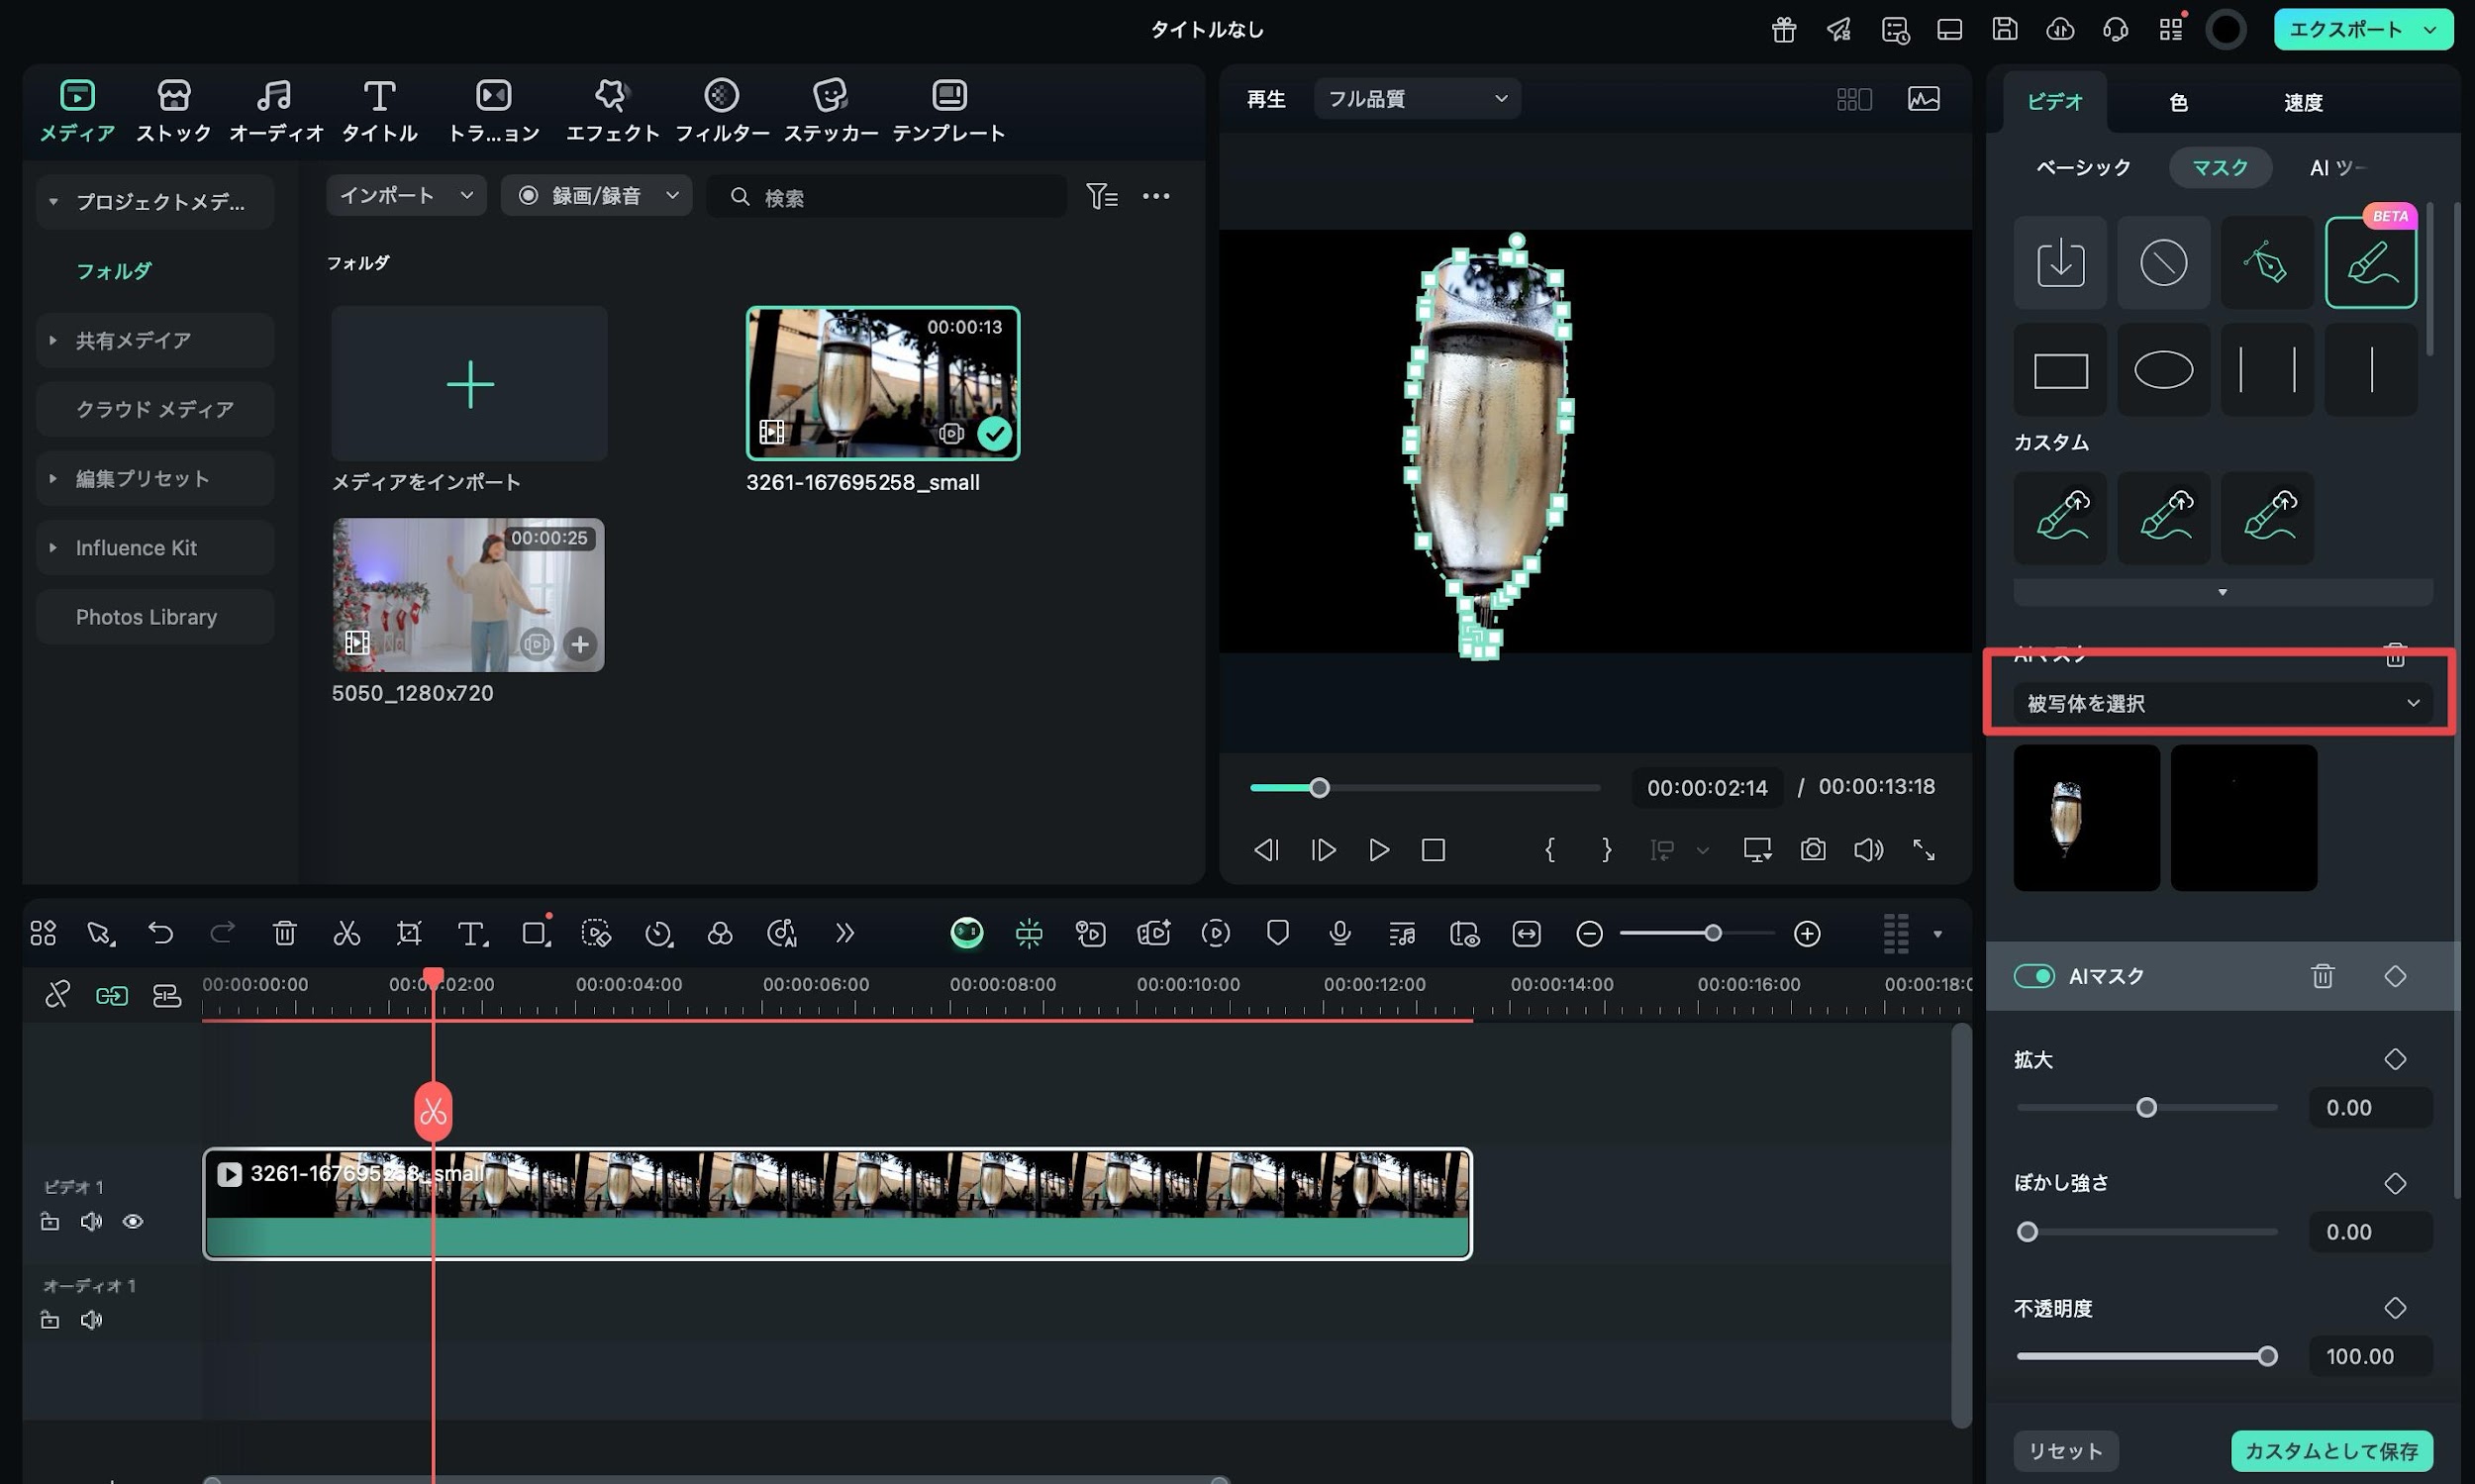Toggle the AIマスク switch off
2475x1484 pixels.
(x=2033, y=976)
